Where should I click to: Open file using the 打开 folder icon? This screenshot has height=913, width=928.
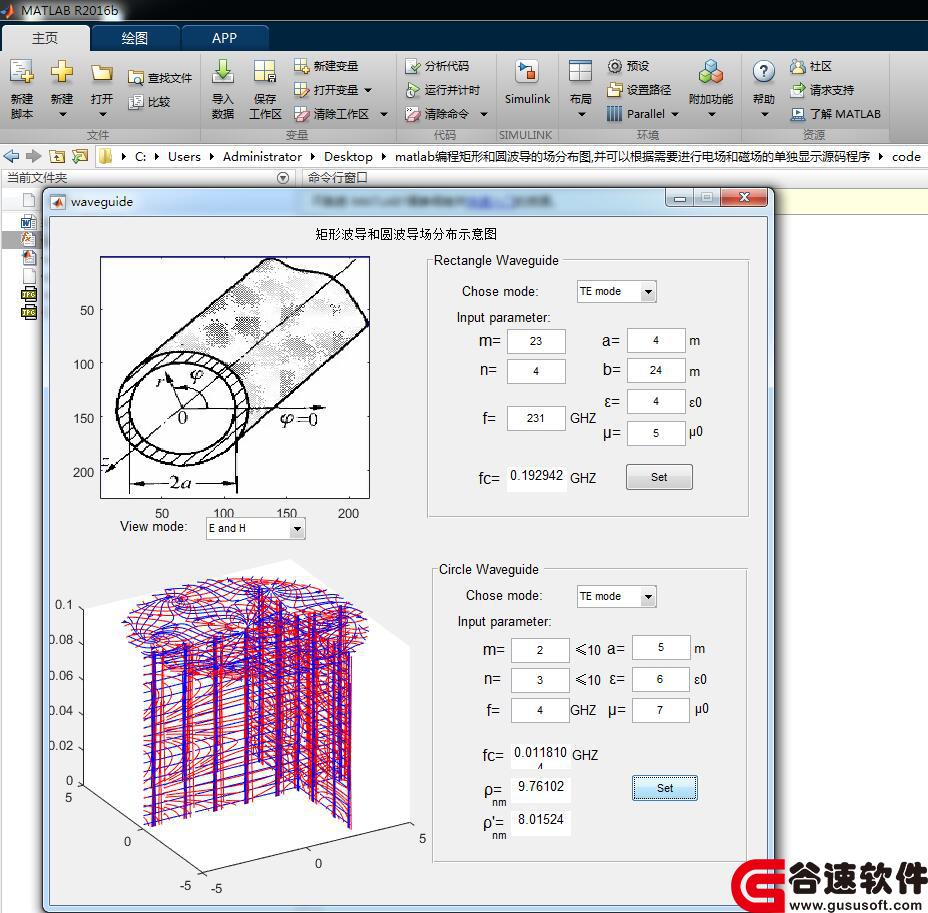click(102, 72)
